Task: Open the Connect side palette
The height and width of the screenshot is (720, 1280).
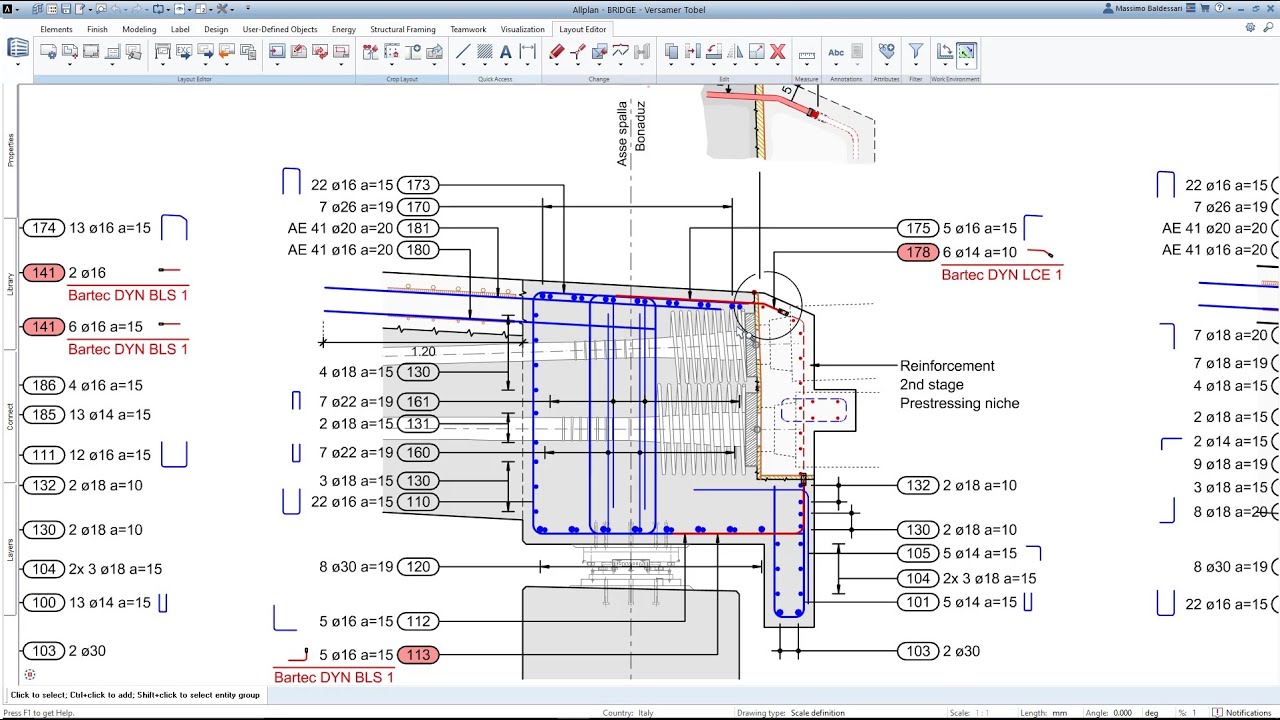Action: tap(10, 416)
